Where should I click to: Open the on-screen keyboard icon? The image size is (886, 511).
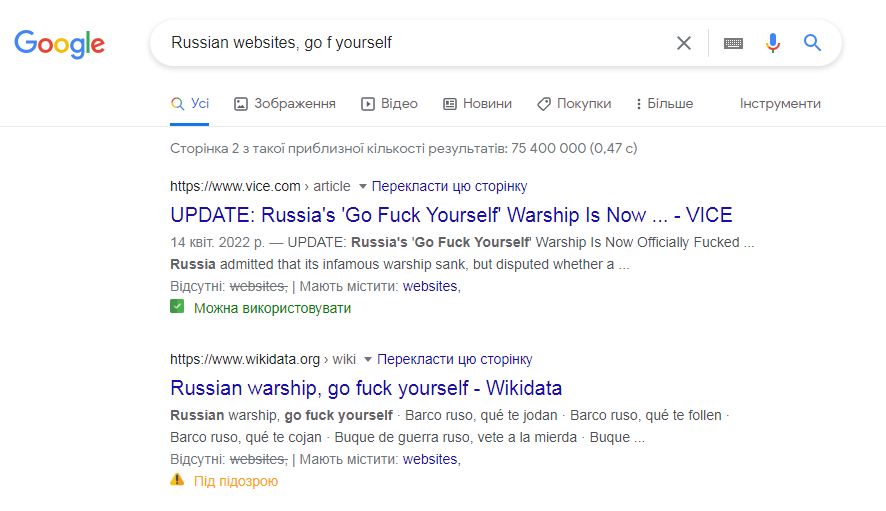click(x=733, y=43)
